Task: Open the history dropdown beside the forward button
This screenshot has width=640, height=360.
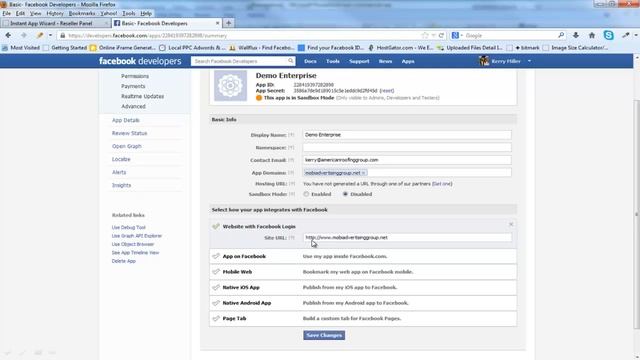Action: click(50, 36)
